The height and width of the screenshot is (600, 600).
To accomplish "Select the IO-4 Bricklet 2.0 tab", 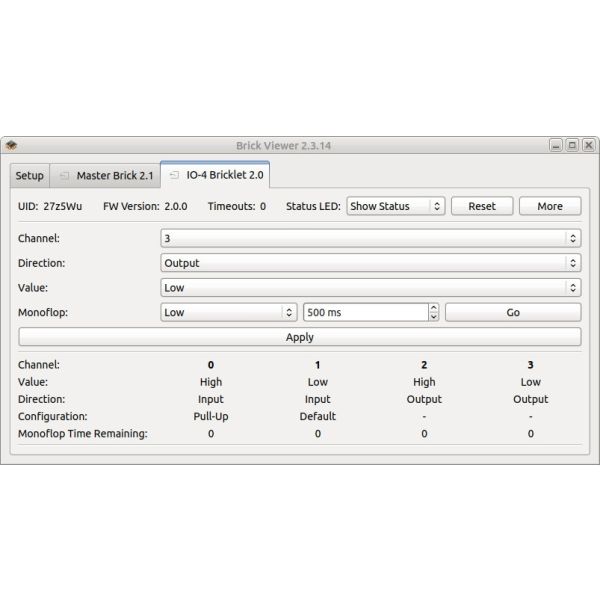I will click(215, 175).
